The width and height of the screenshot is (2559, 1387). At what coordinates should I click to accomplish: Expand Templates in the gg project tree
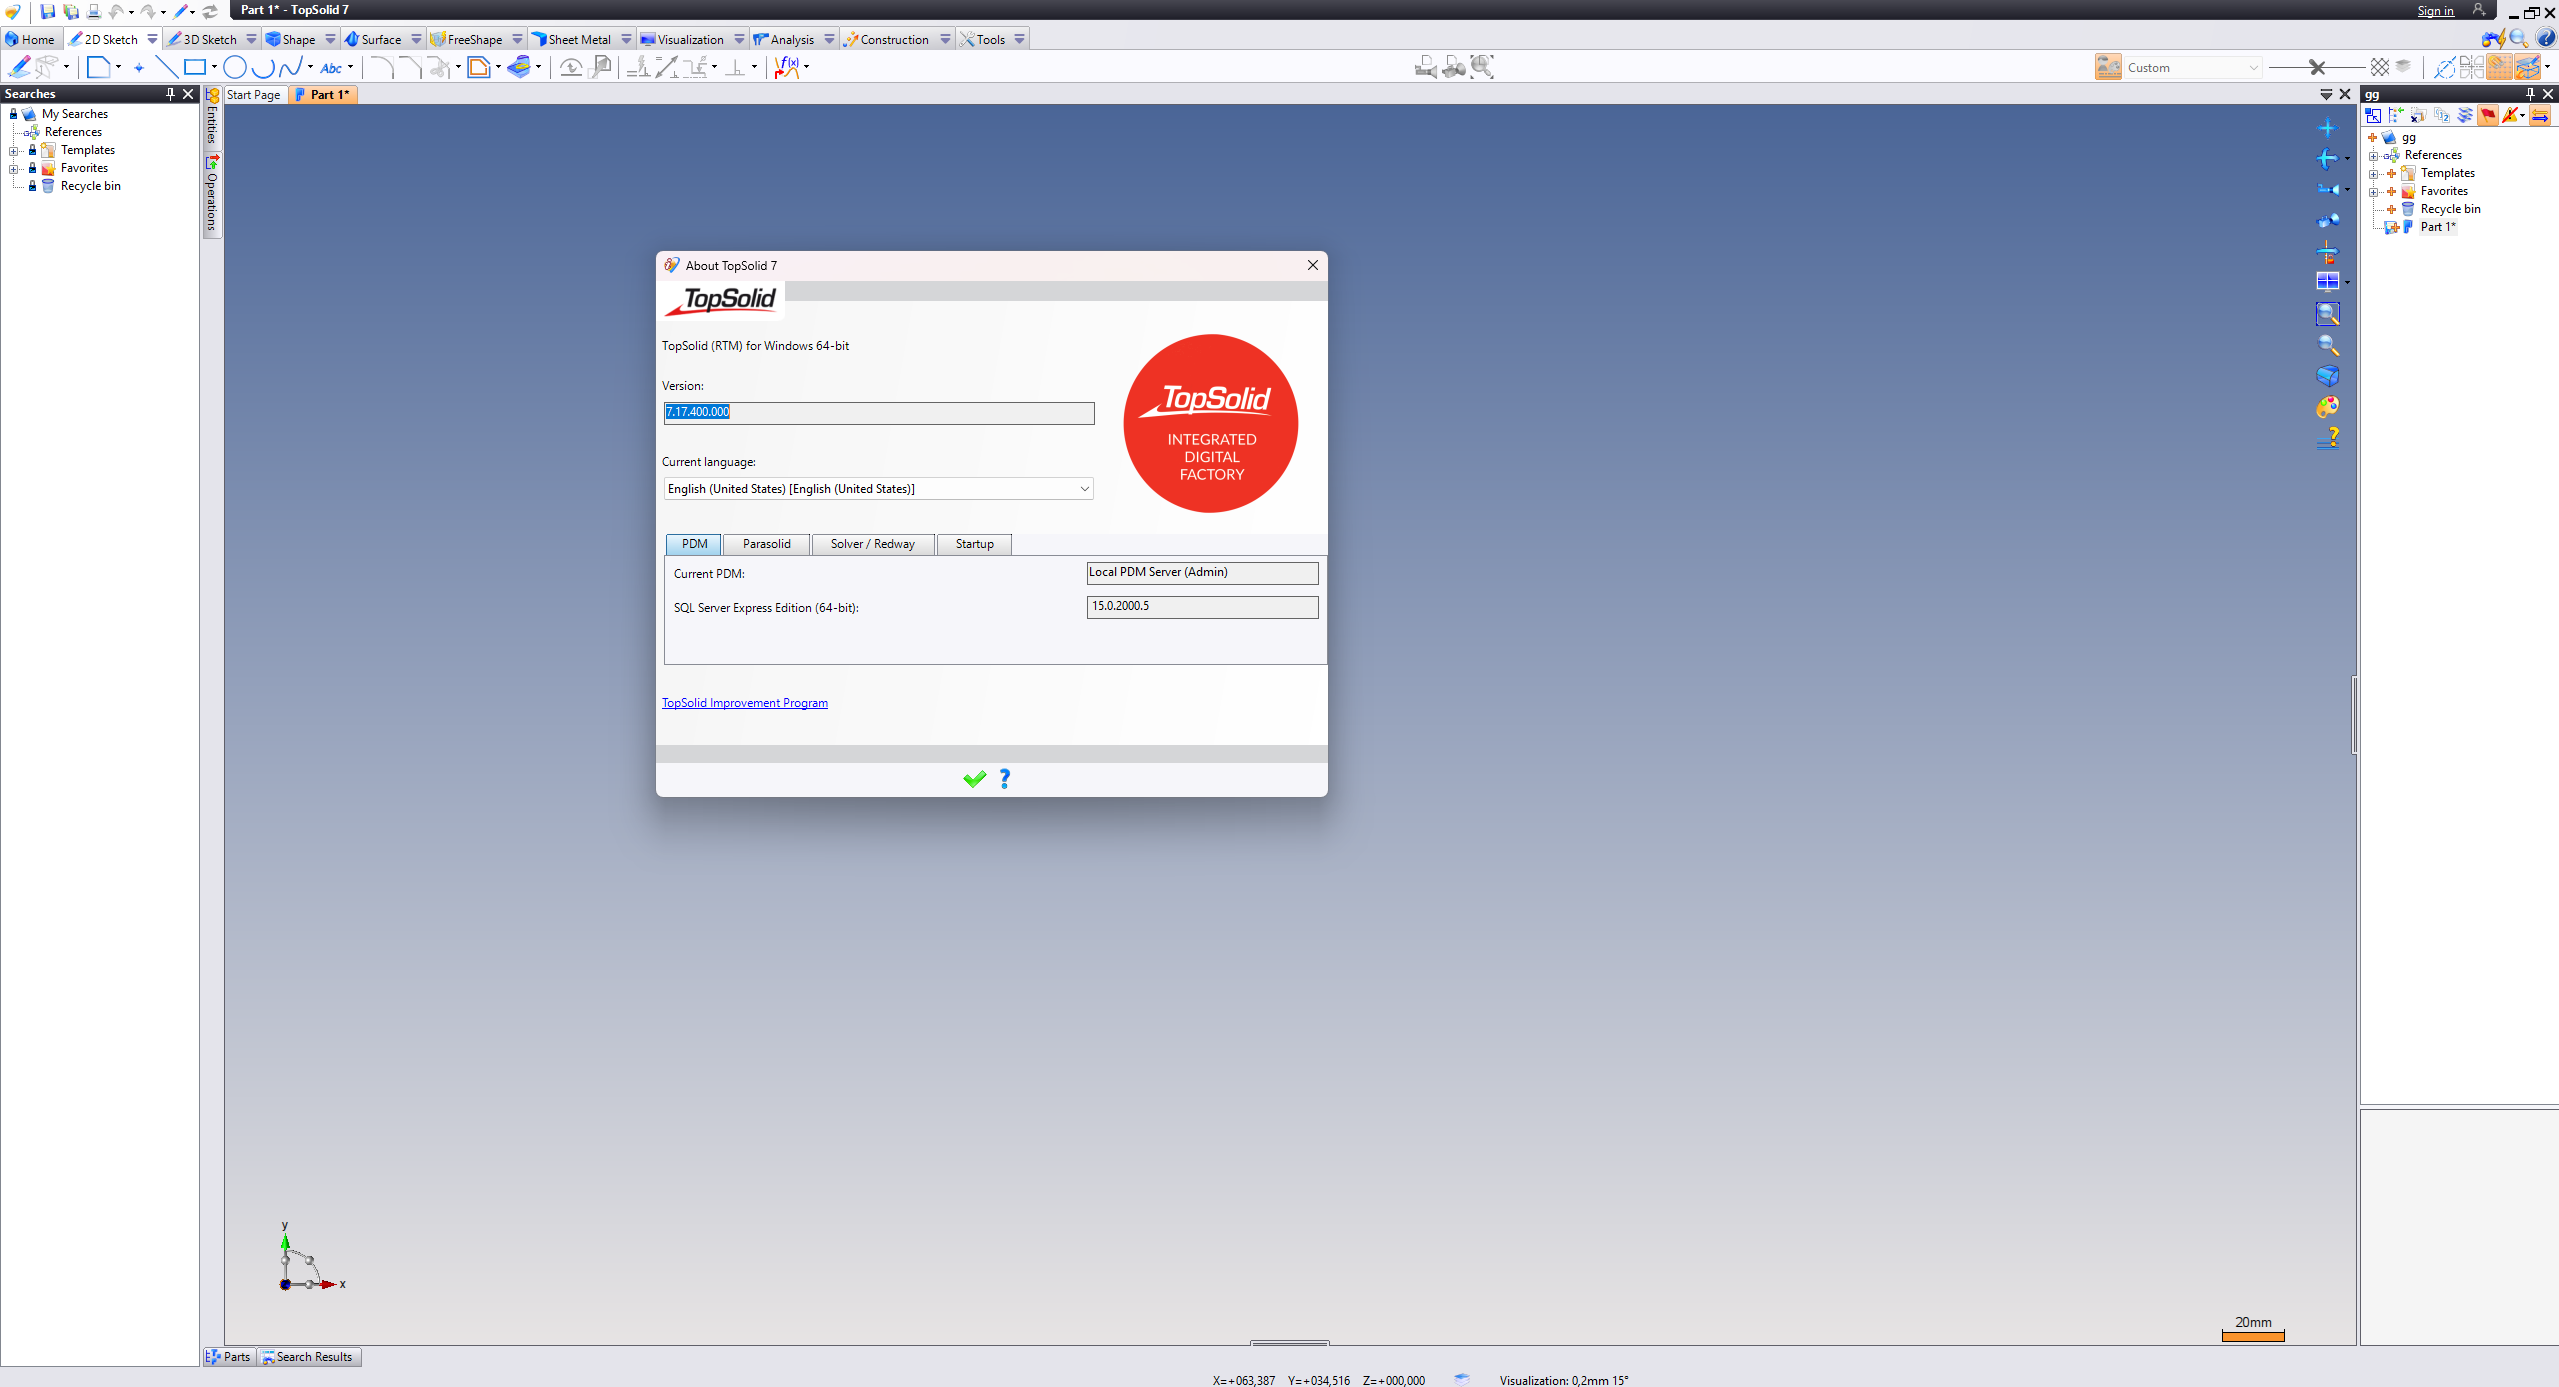pyautogui.click(x=2373, y=174)
